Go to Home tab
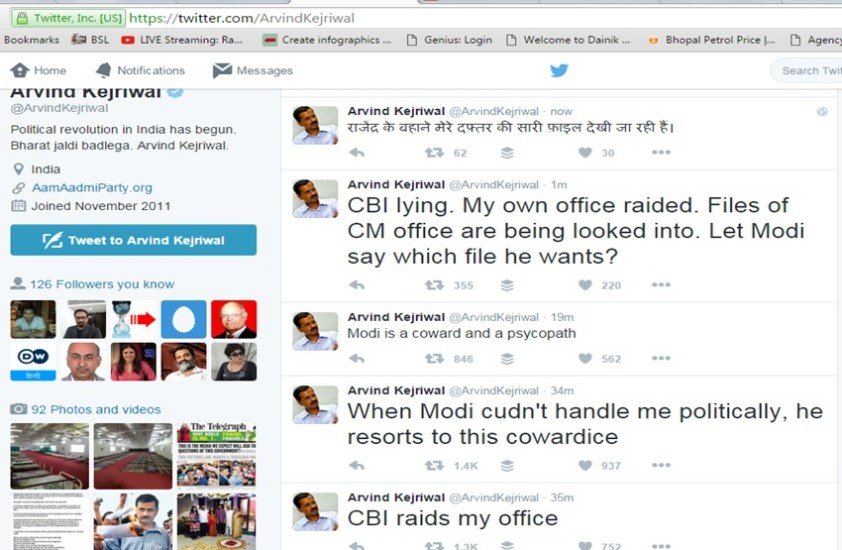The image size is (842, 550). (38, 70)
